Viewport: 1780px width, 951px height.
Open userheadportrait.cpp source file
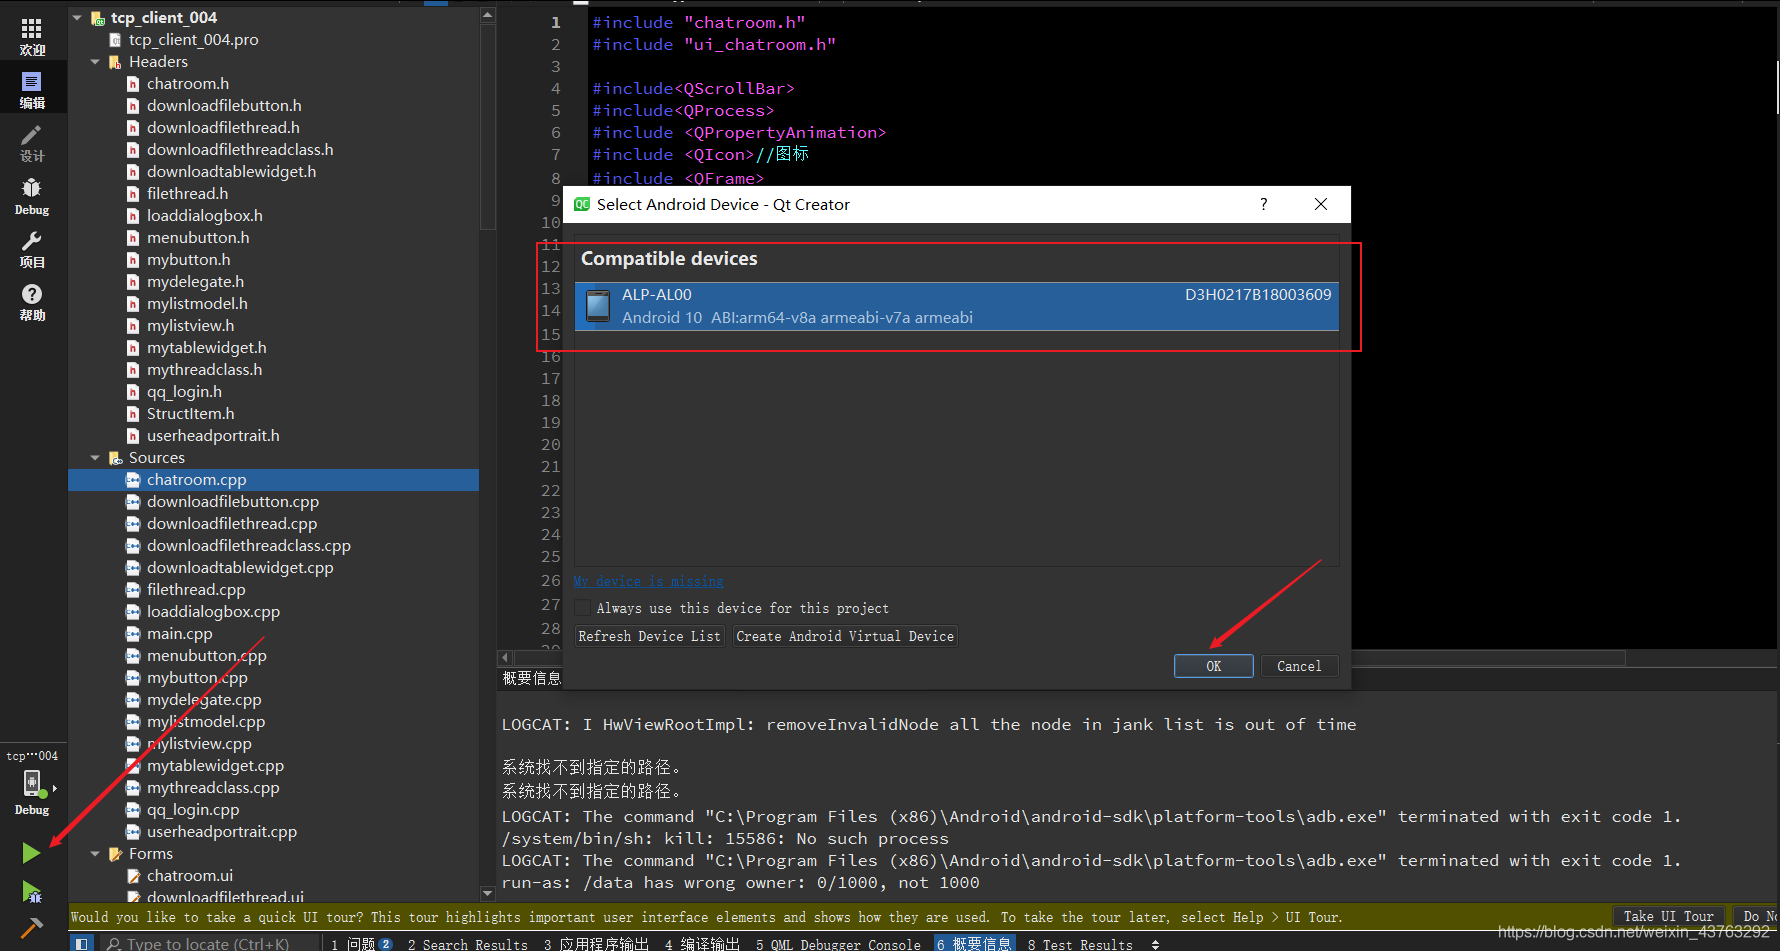(x=222, y=832)
